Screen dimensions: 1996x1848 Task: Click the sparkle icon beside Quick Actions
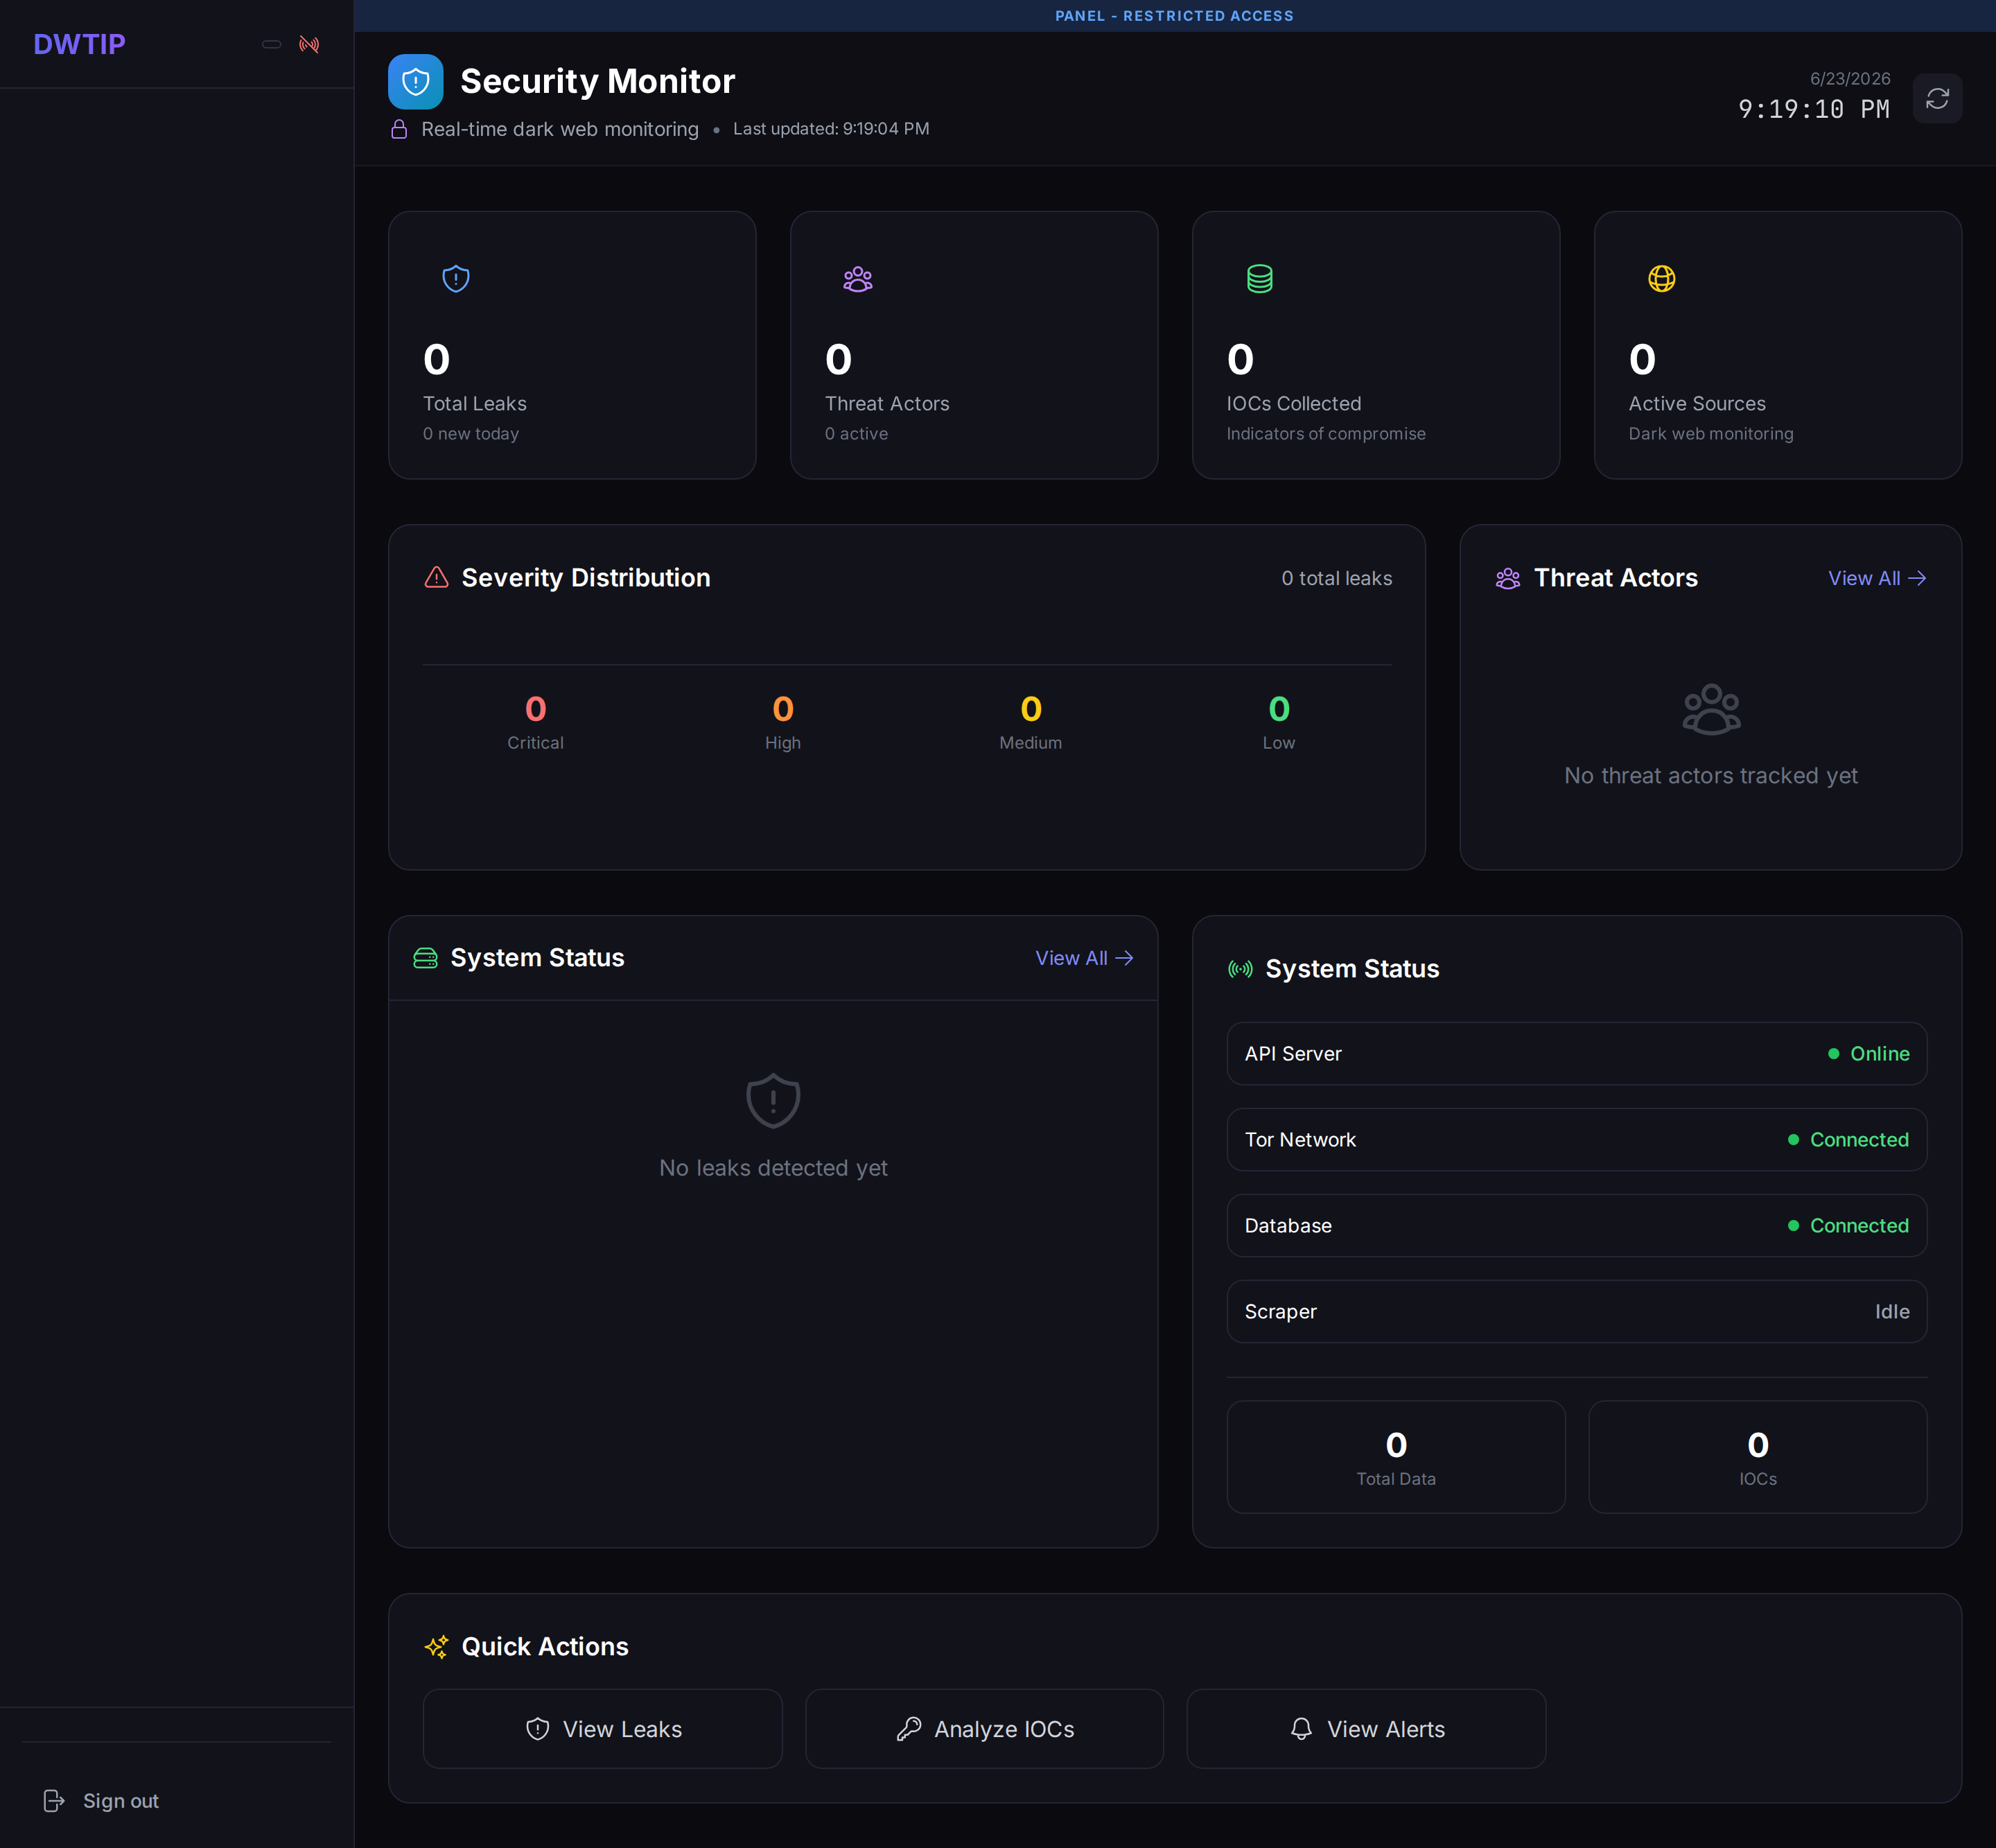tap(436, 1647)
